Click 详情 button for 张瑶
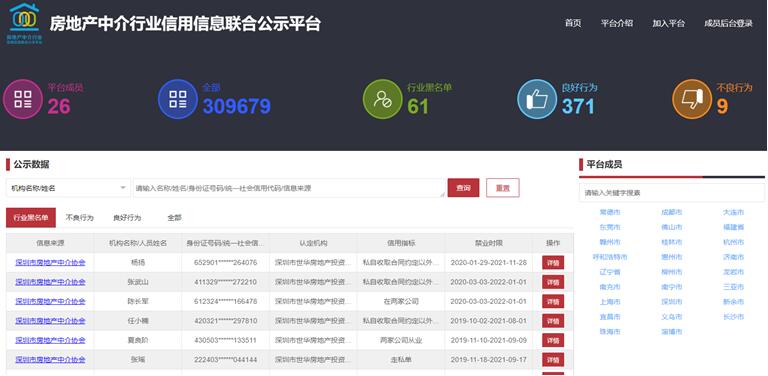Viewport: 768px width, 376px height. 553,360
